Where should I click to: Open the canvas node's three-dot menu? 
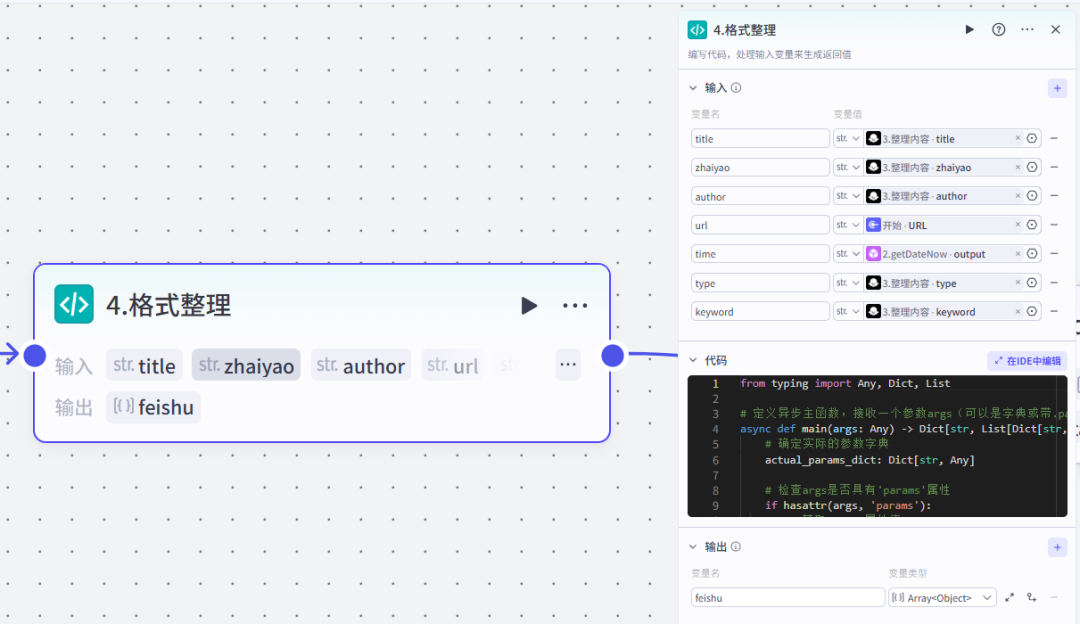[x=575, y=305]
